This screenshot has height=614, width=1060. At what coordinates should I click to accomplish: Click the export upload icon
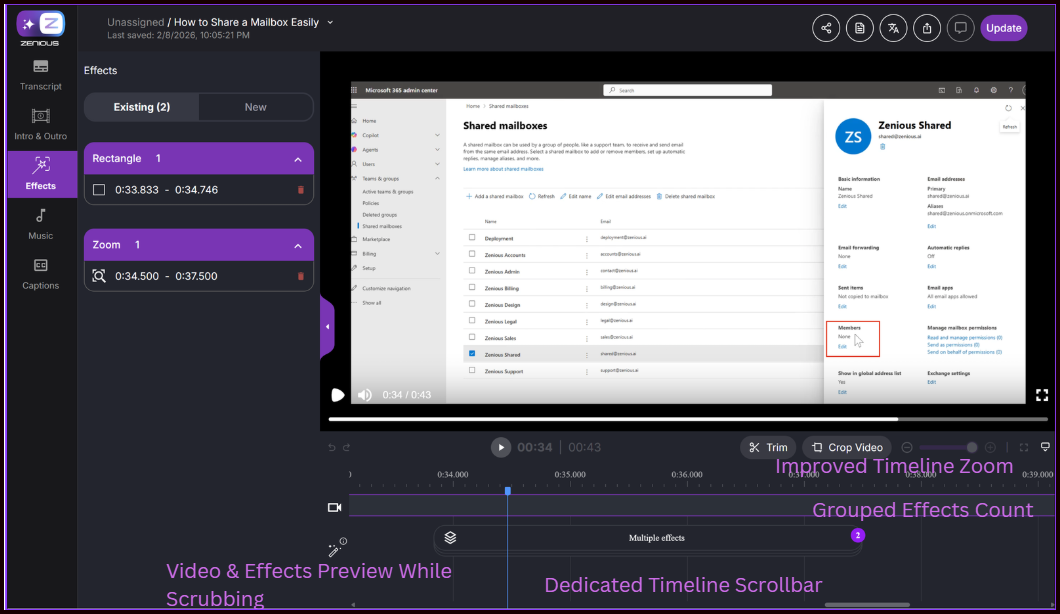pyautogui.click(x=927, y=28)
